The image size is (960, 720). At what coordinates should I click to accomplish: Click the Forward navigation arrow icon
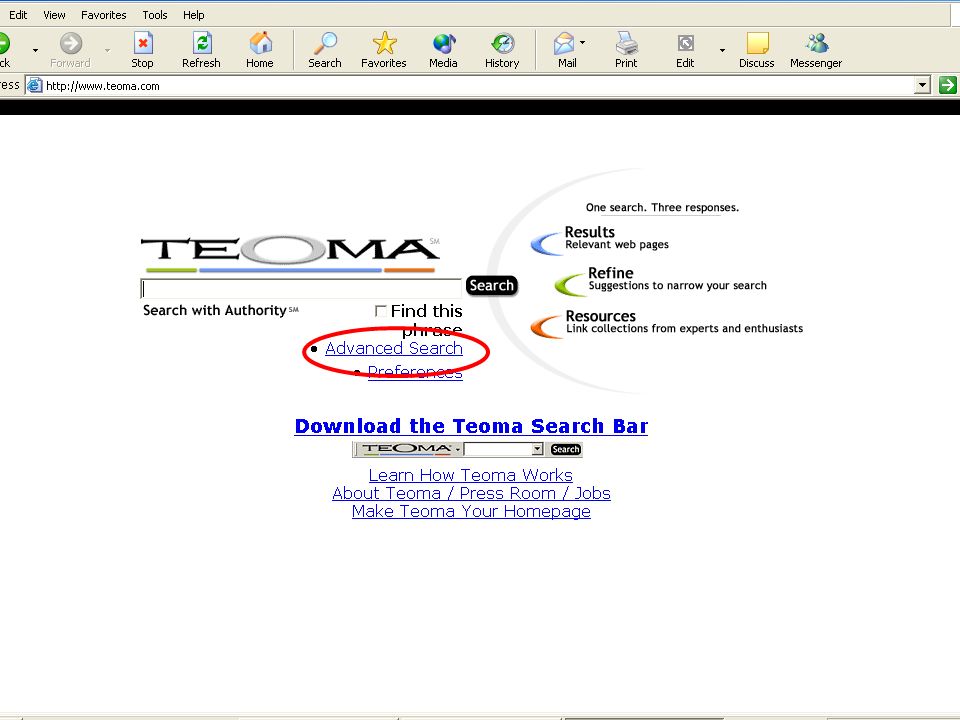71,43
